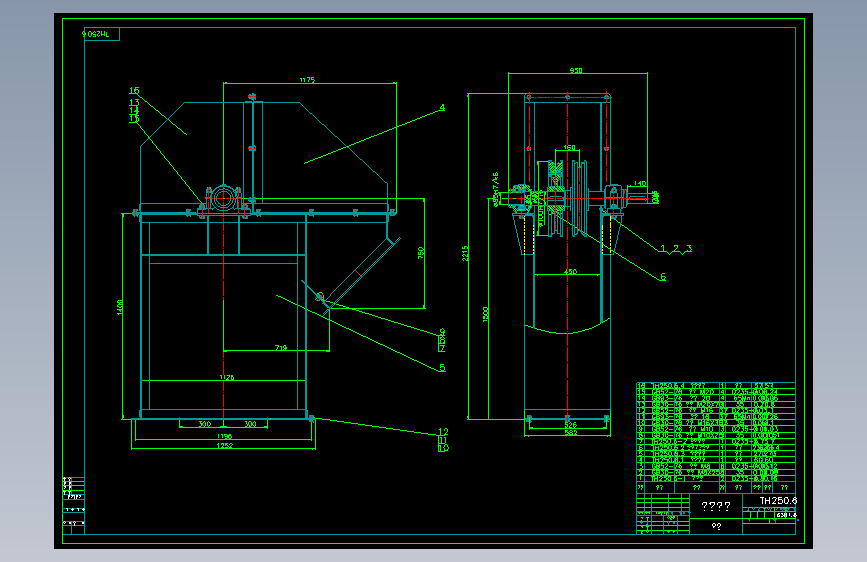Click the ???? title cell in title block
The image size is (867, 562).
point(715,506)
